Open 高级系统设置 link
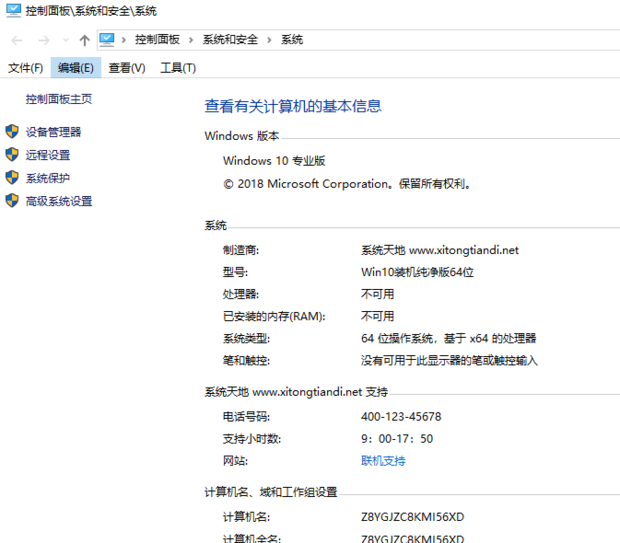620x543 pixels. point(59,201)
